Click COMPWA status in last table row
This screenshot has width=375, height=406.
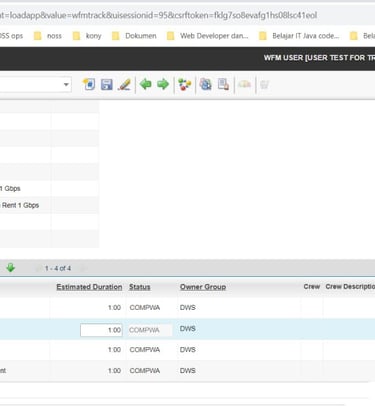[145, 371]
